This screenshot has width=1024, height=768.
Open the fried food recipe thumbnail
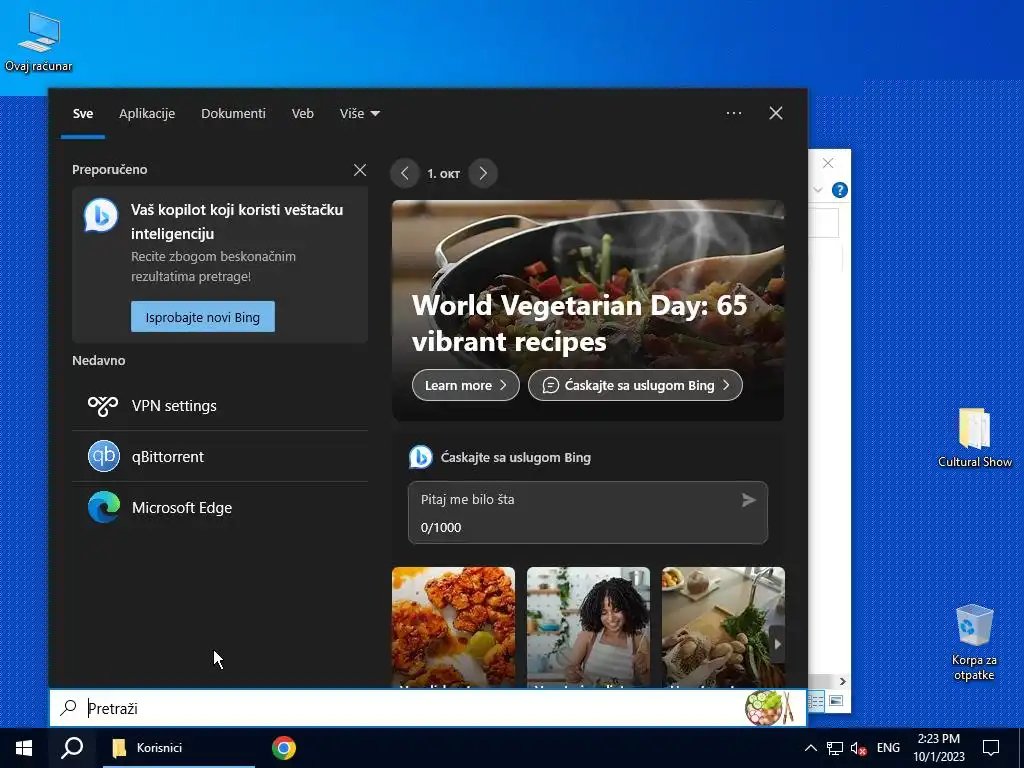[x=453, y=626]
